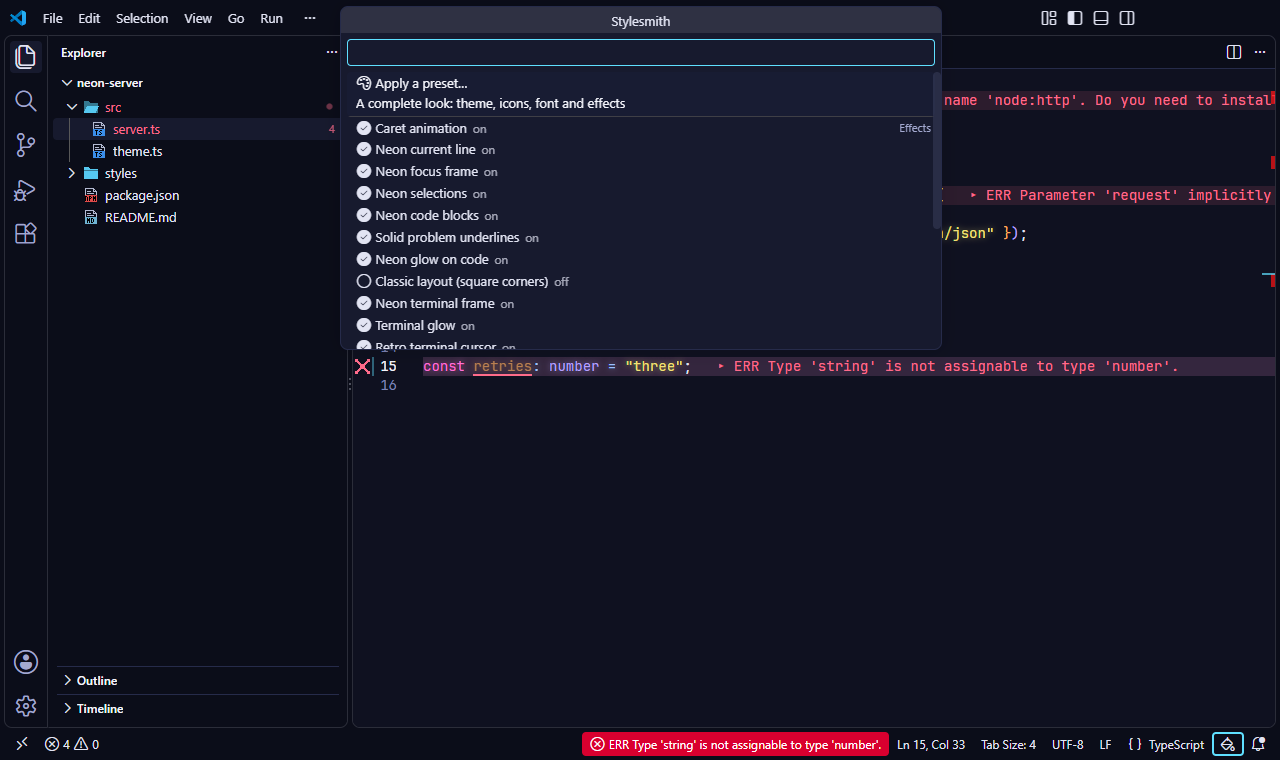Toggle the Neon focus frame effect

point(640,172)
